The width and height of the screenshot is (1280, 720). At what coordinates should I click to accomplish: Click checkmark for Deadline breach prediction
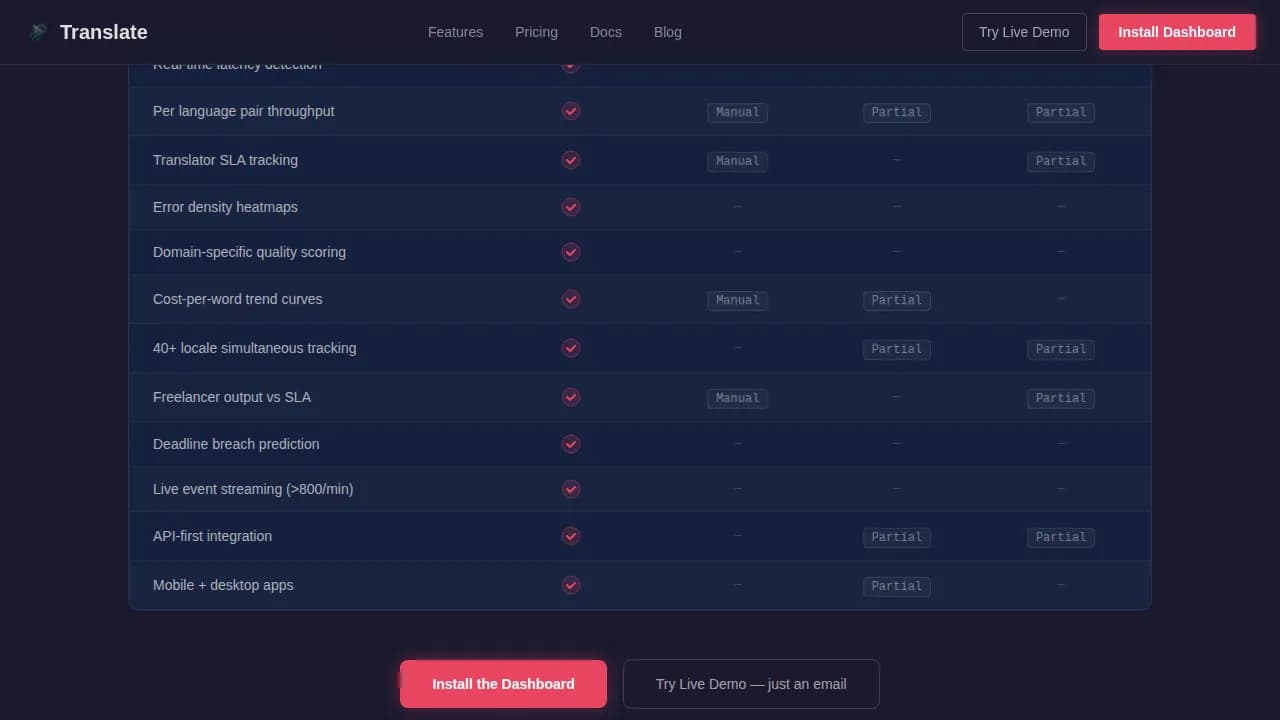(571, 444)
